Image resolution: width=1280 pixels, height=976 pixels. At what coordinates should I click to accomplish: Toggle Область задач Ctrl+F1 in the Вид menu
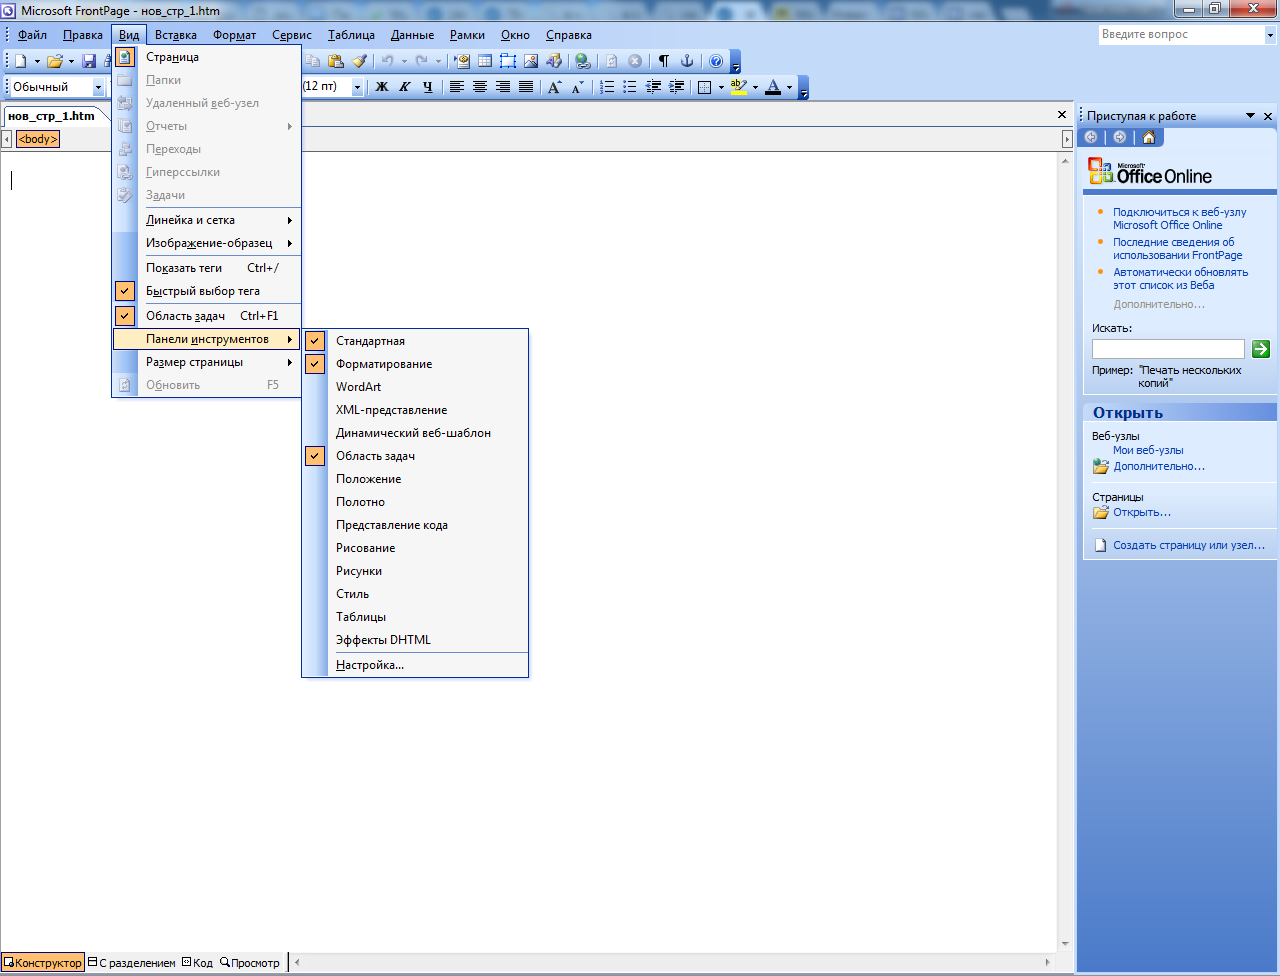coord(206,316)
